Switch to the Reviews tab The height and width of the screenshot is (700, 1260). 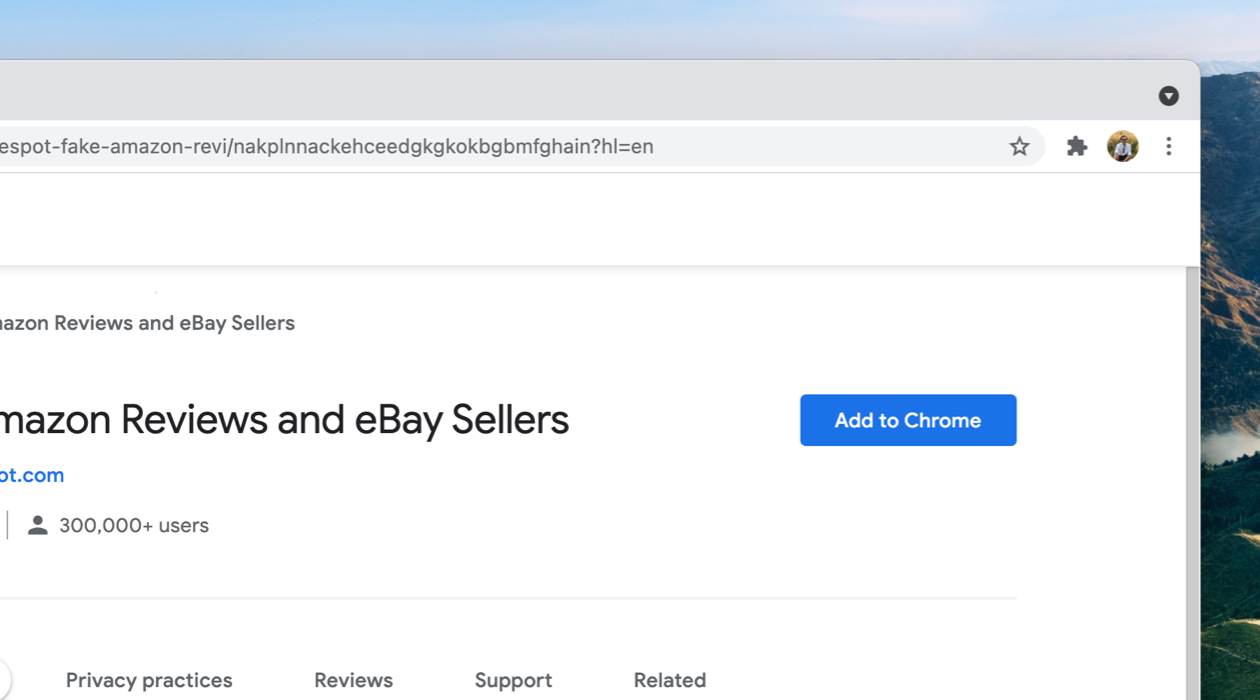353,680
